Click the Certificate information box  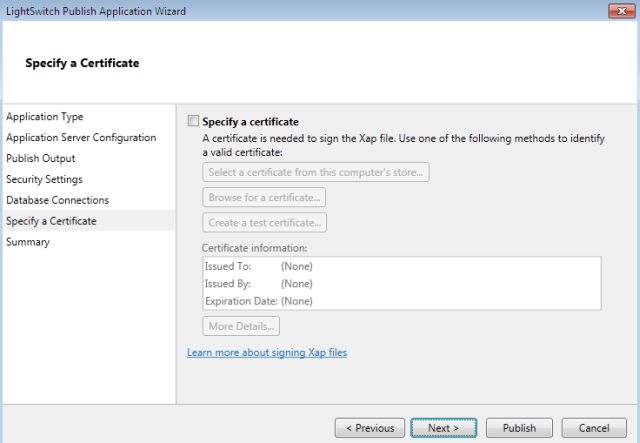pos(401,284)
